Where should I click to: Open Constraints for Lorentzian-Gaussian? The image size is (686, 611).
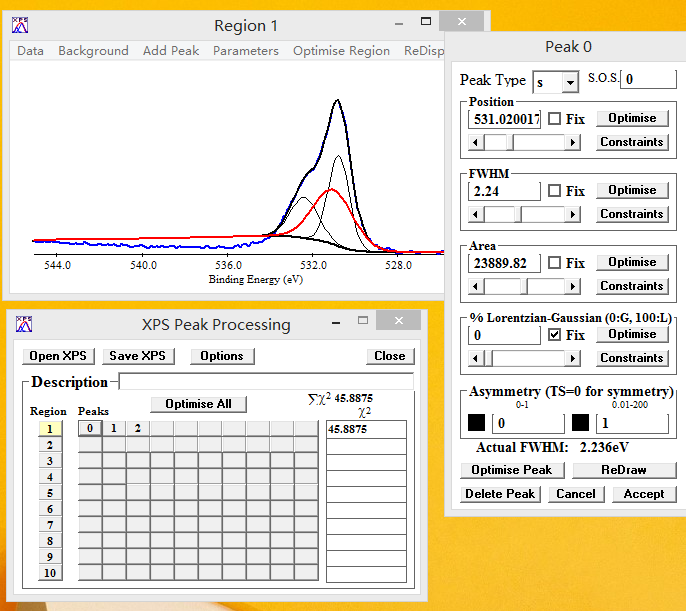pos(632,358)
